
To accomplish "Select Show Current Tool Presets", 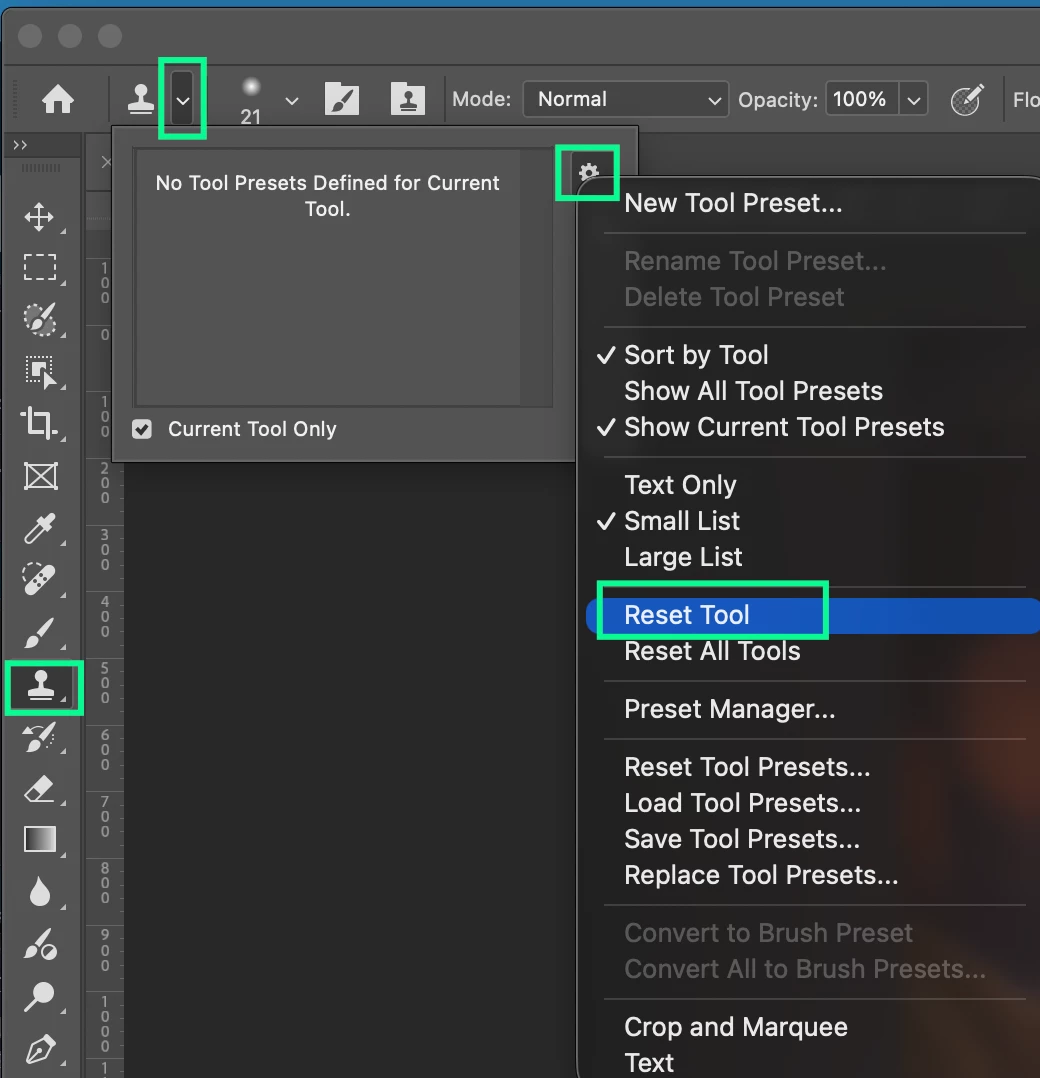I will 784,427.
